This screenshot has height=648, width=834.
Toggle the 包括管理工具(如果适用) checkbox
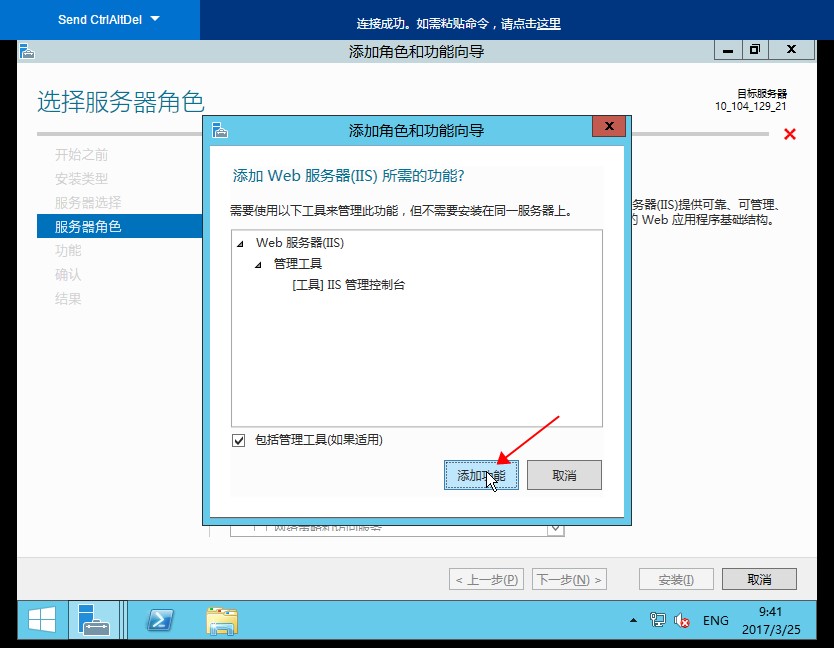click(x=238, y=440)
